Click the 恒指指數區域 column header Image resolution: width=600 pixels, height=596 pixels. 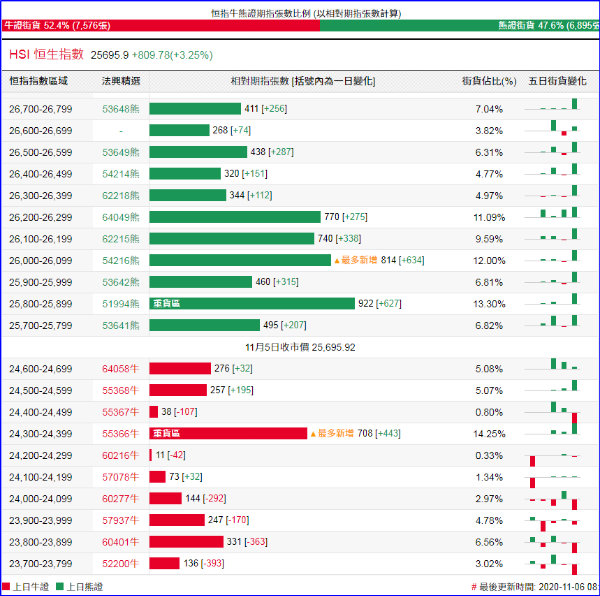[x=39, y=81]
